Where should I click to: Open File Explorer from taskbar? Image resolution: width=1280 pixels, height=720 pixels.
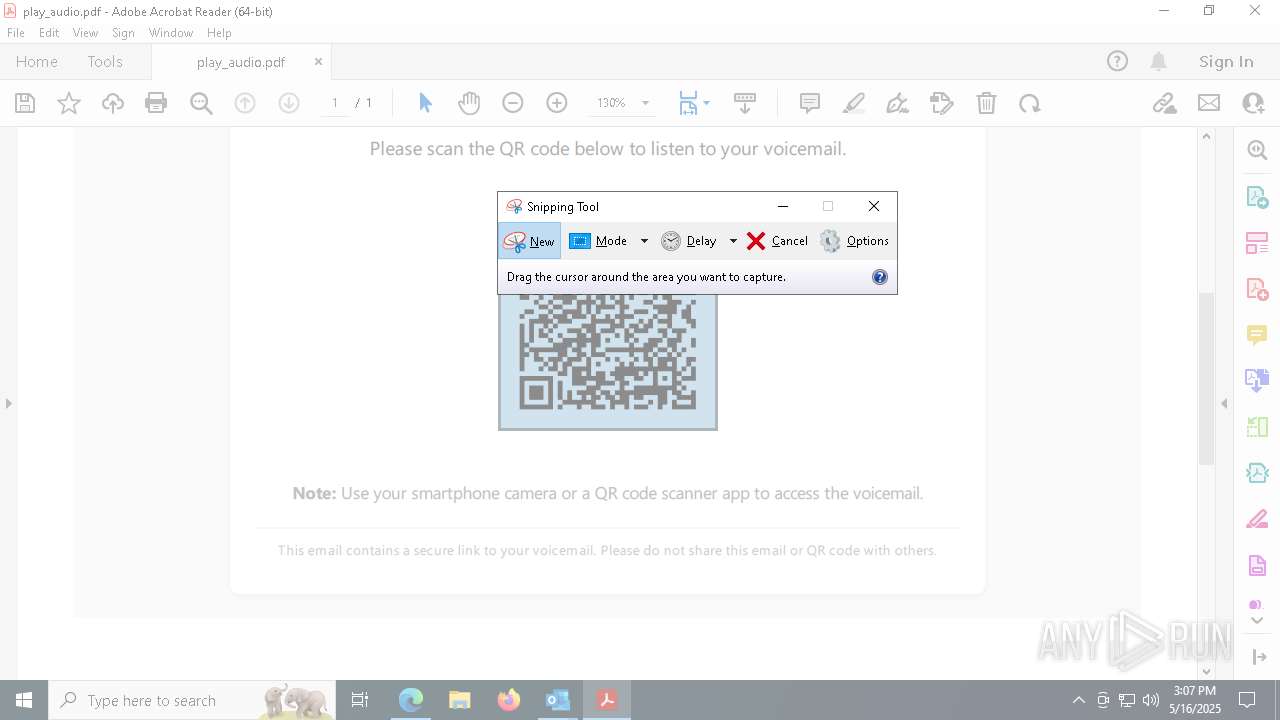point(460,700)
